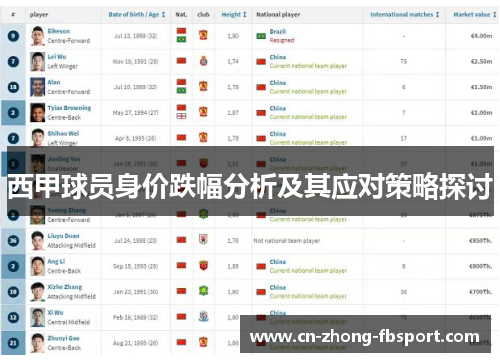Open Xi Wu's club crest icon

[203, 316]
